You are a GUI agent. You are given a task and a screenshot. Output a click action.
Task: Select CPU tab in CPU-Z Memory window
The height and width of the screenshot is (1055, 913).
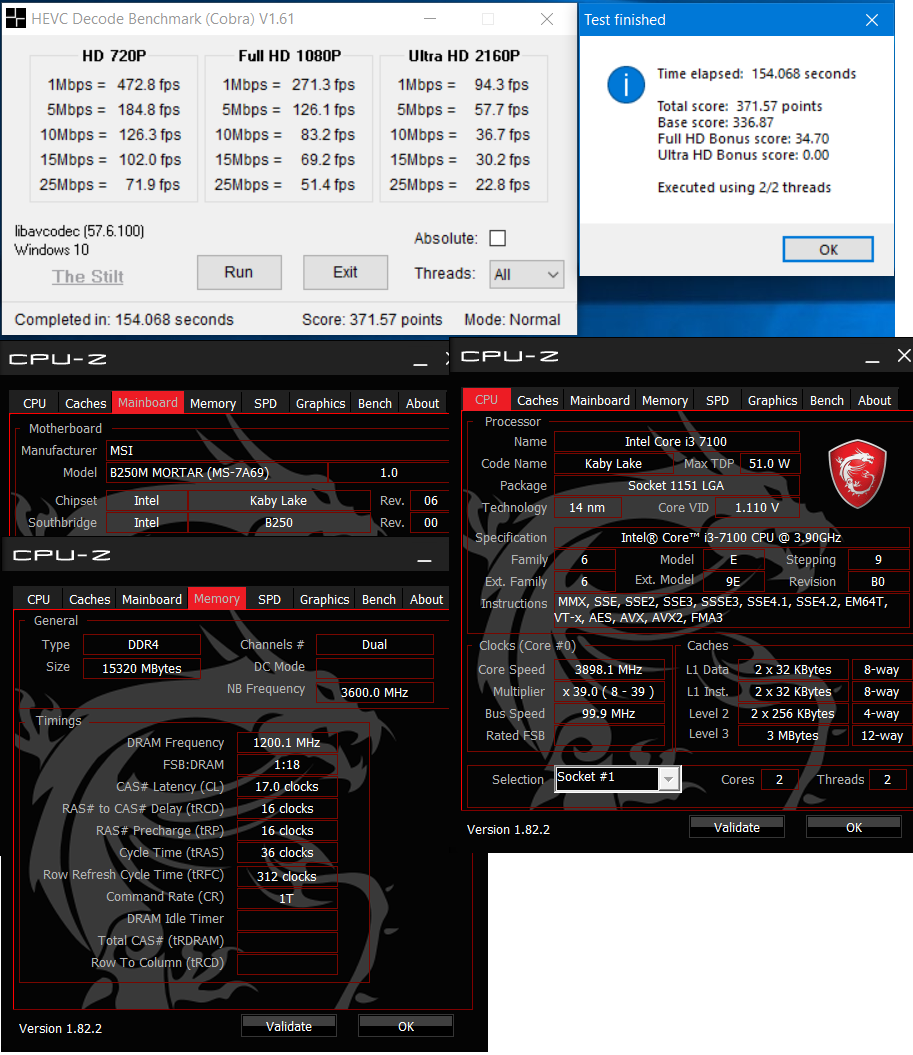[x=38, y=599]
